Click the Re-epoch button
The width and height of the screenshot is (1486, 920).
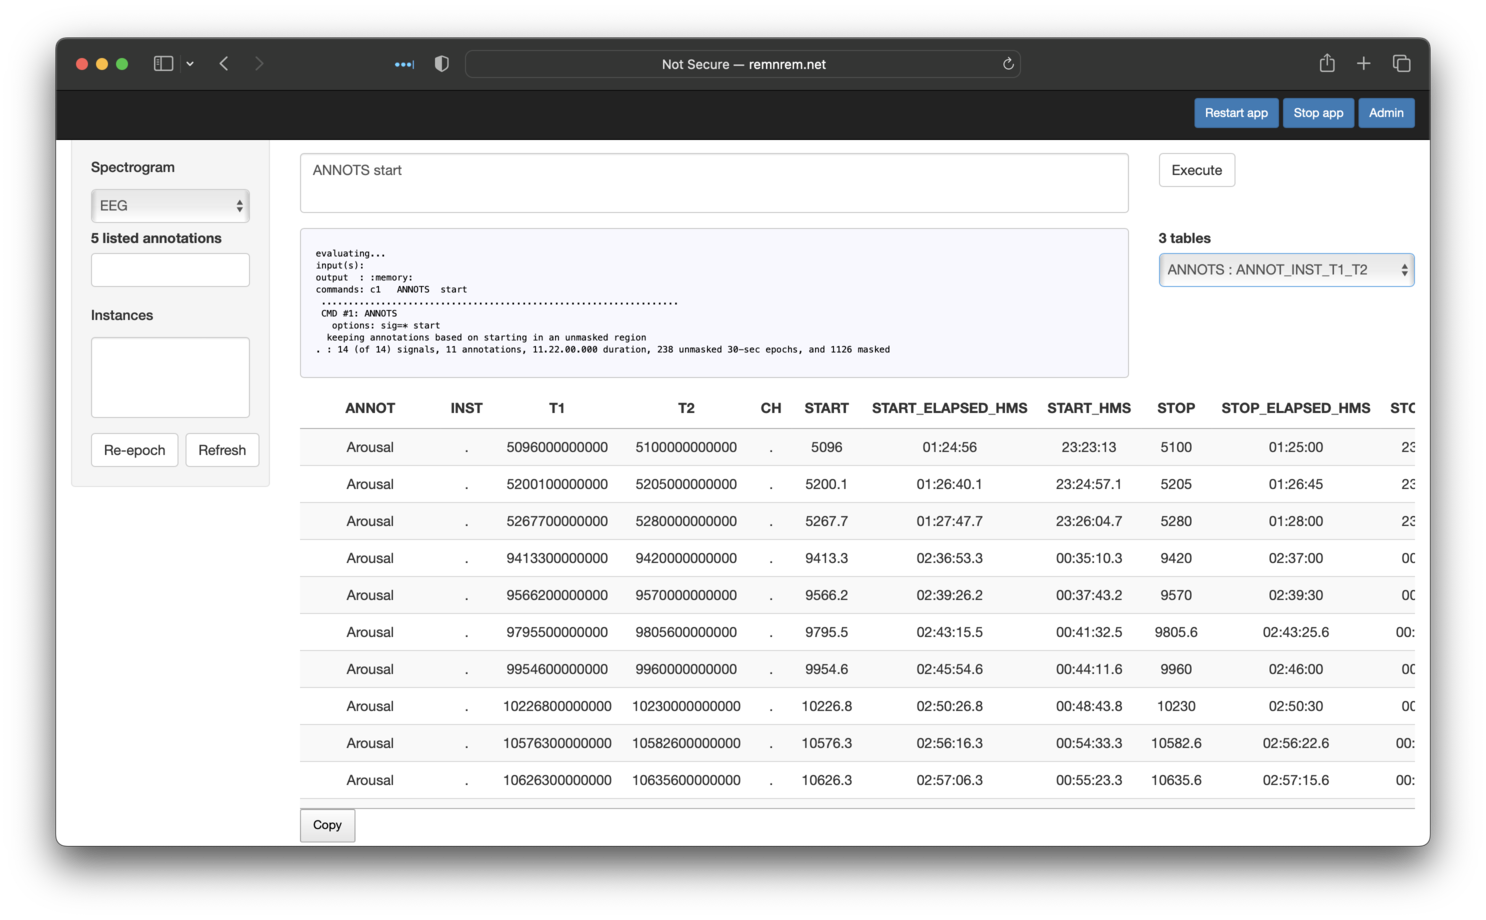[x=134, y=450]
